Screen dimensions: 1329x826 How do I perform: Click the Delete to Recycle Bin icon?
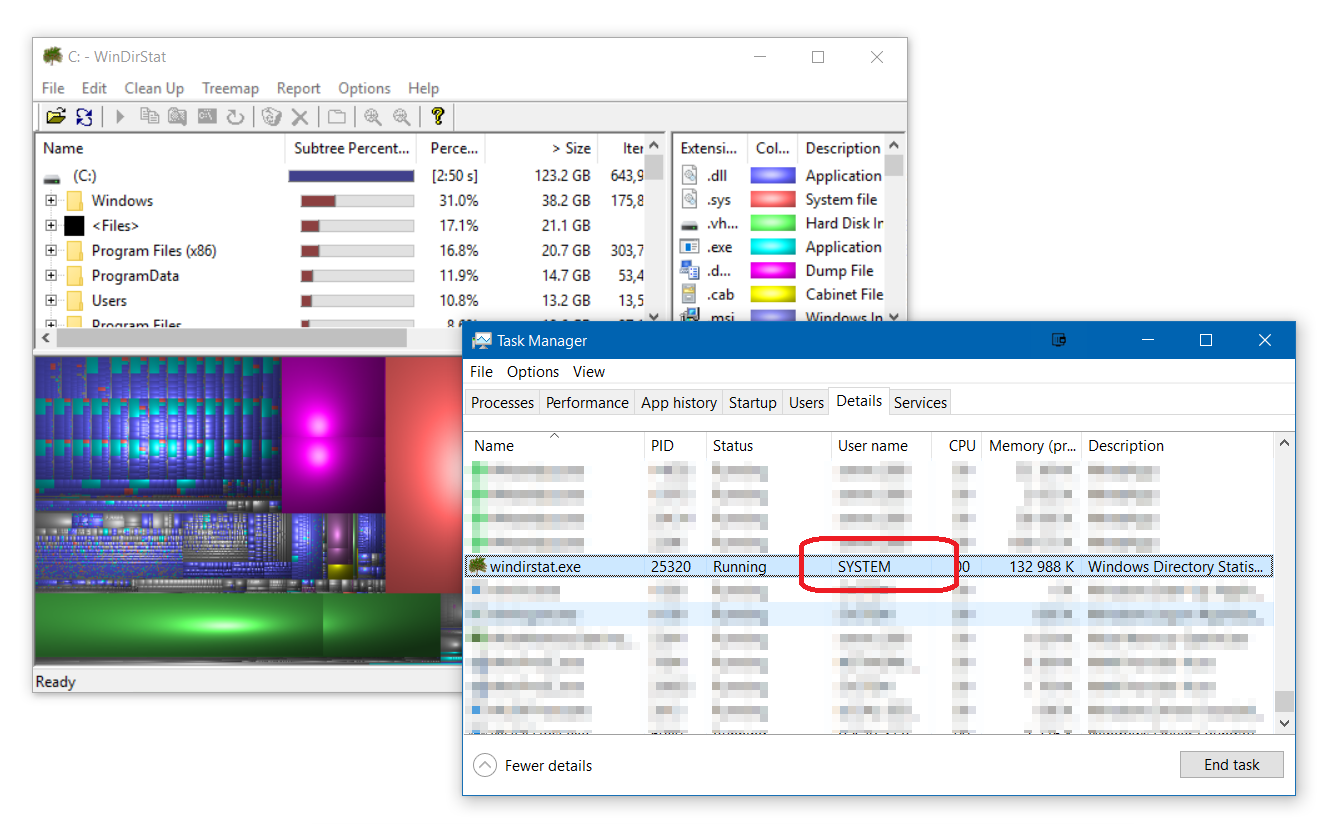tap(271, 117)
